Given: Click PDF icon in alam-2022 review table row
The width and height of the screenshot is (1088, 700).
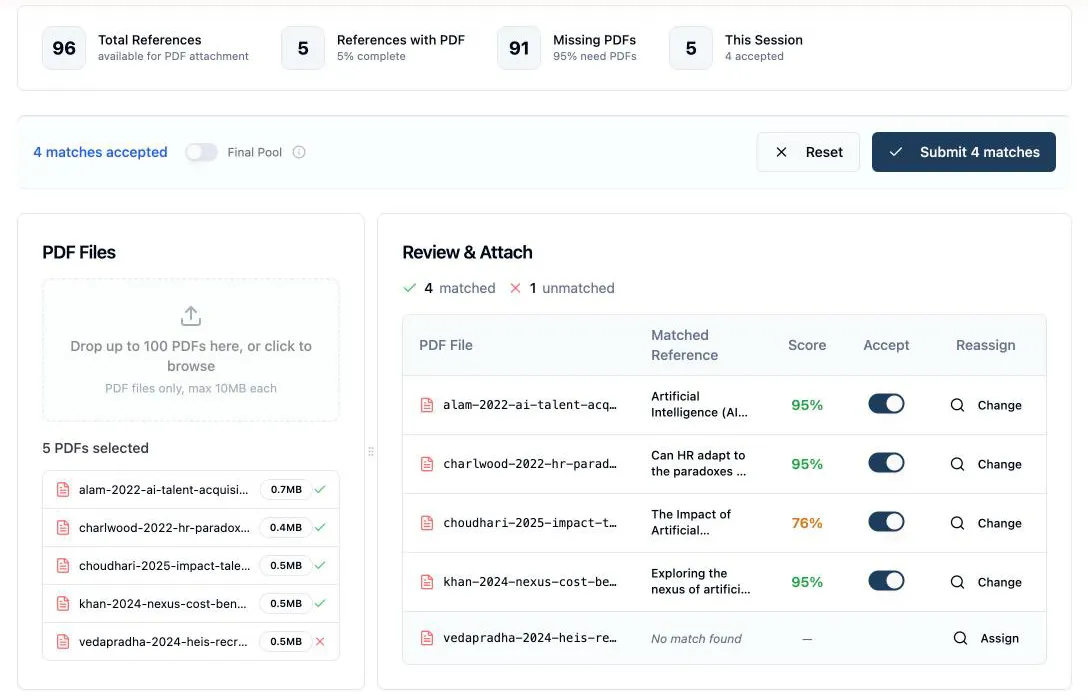Looking at the screenshot, I should (x=427, y=405).
